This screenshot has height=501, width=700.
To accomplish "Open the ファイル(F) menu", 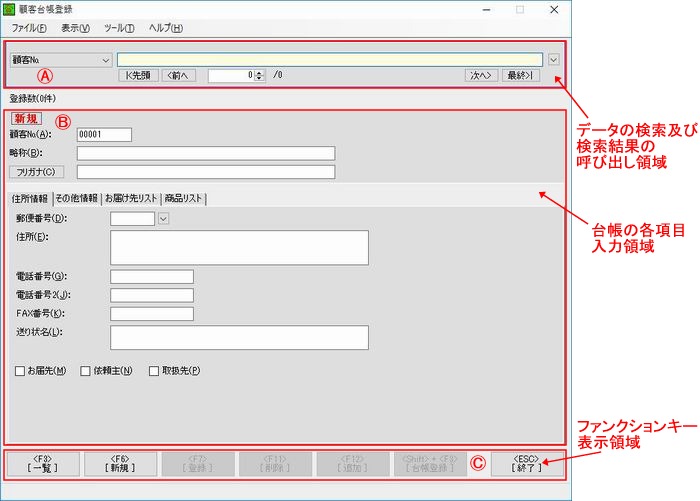I will point(29,28).
